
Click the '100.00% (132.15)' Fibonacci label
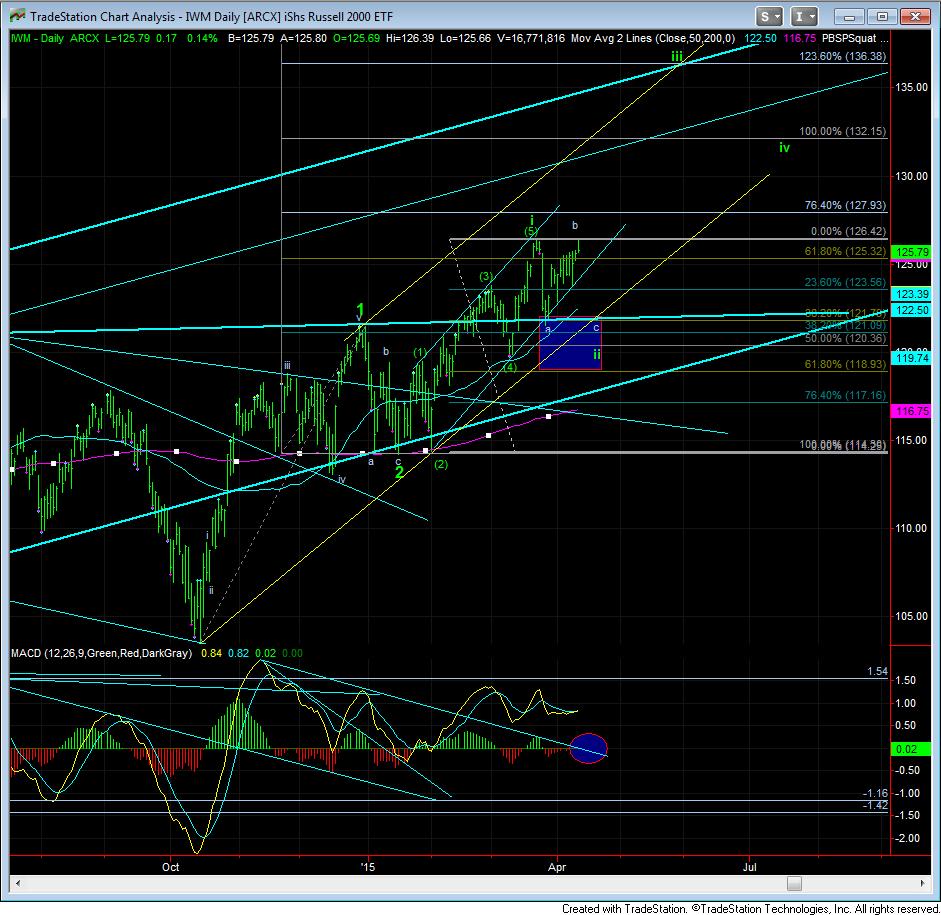(842, 131)
